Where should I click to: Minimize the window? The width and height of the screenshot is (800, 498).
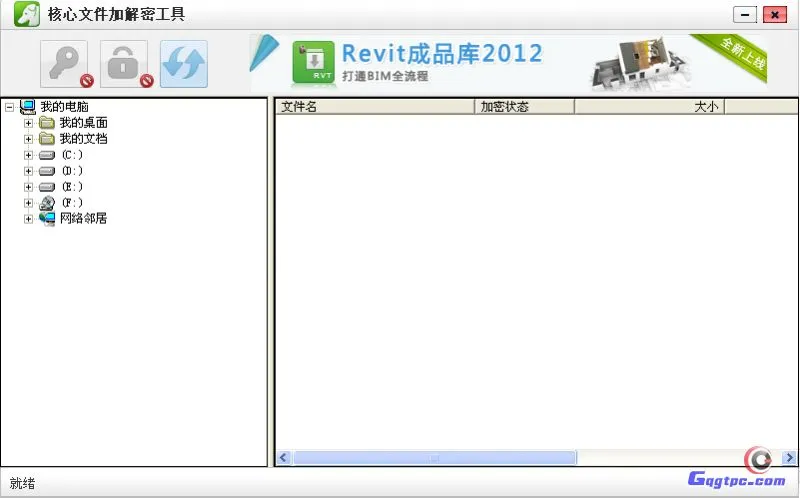pyautogui.click(x=745, y=15)
